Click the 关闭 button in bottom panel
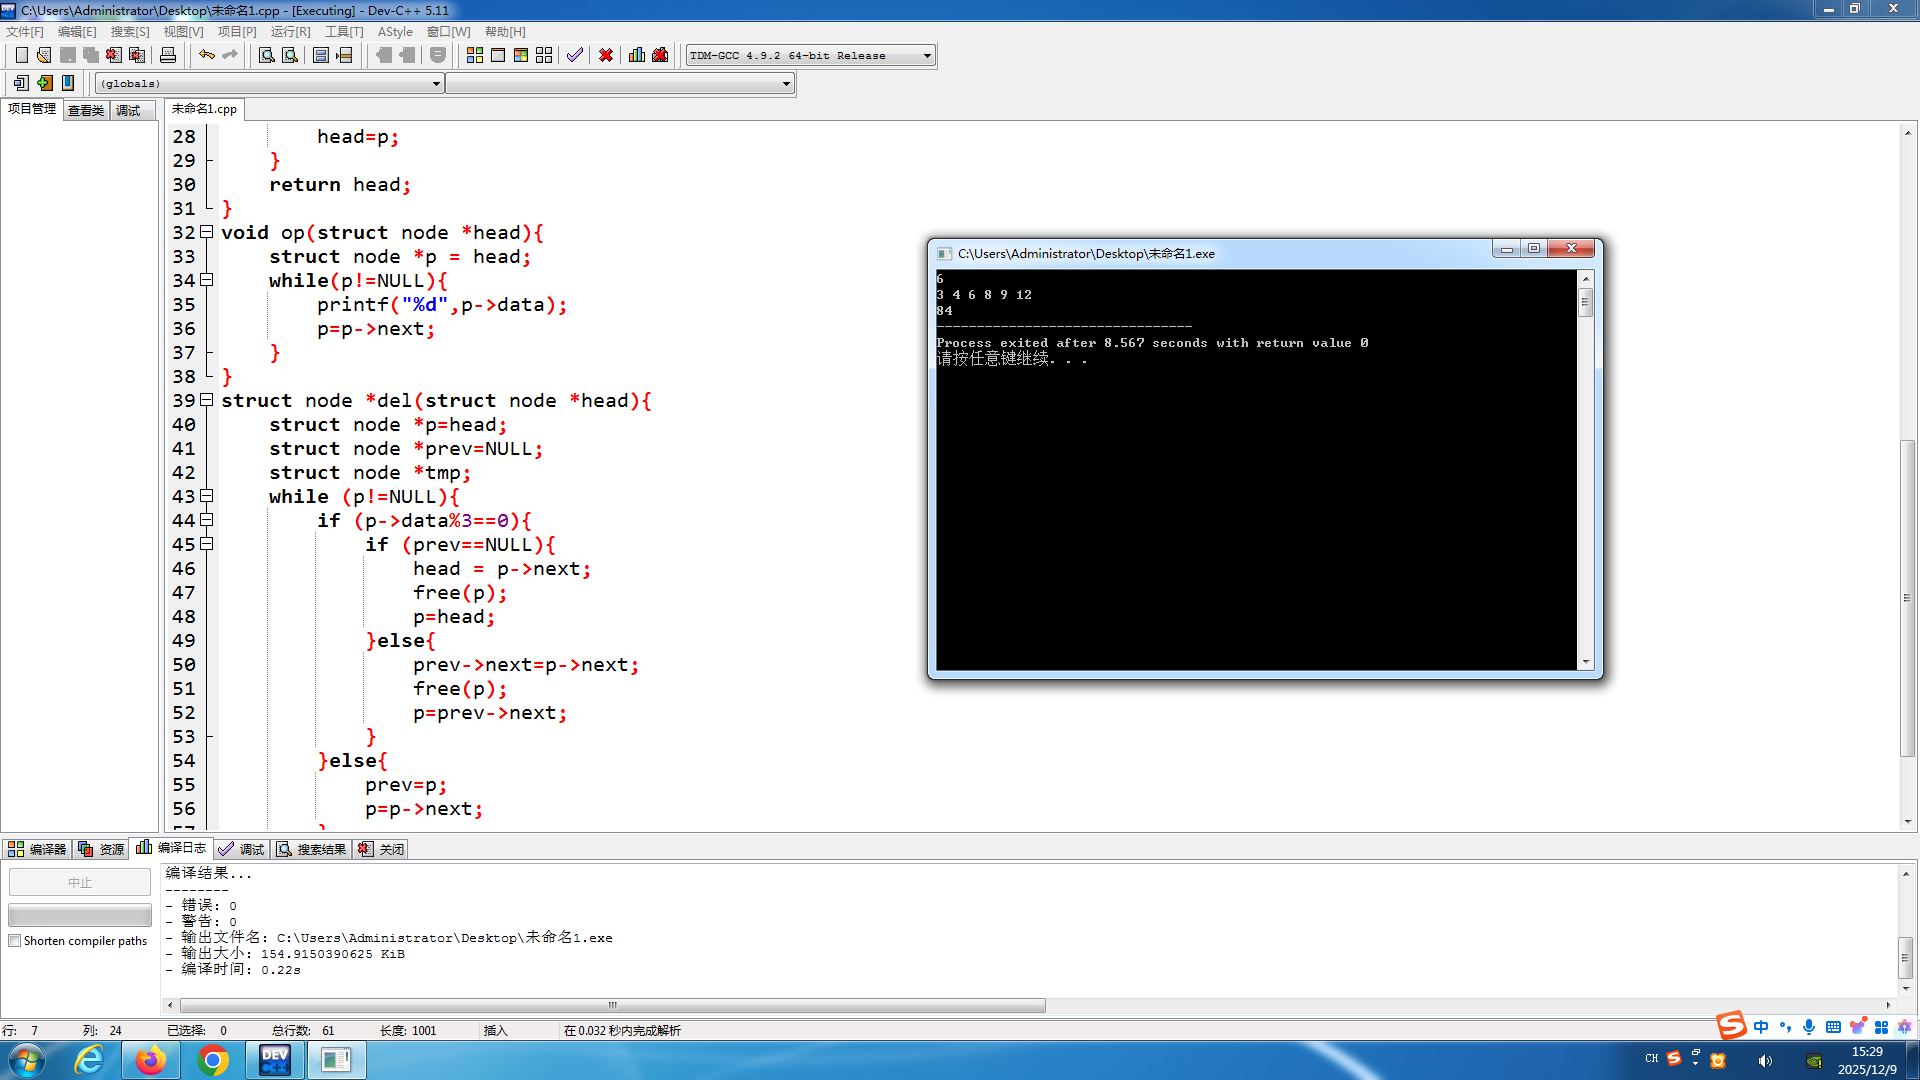The height and width of the screenshot is (1080, 1920). [x=382, y=849]
